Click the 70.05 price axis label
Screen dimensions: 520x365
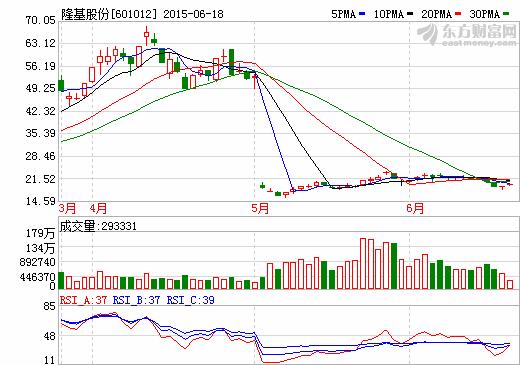click(x=40, y=20)
